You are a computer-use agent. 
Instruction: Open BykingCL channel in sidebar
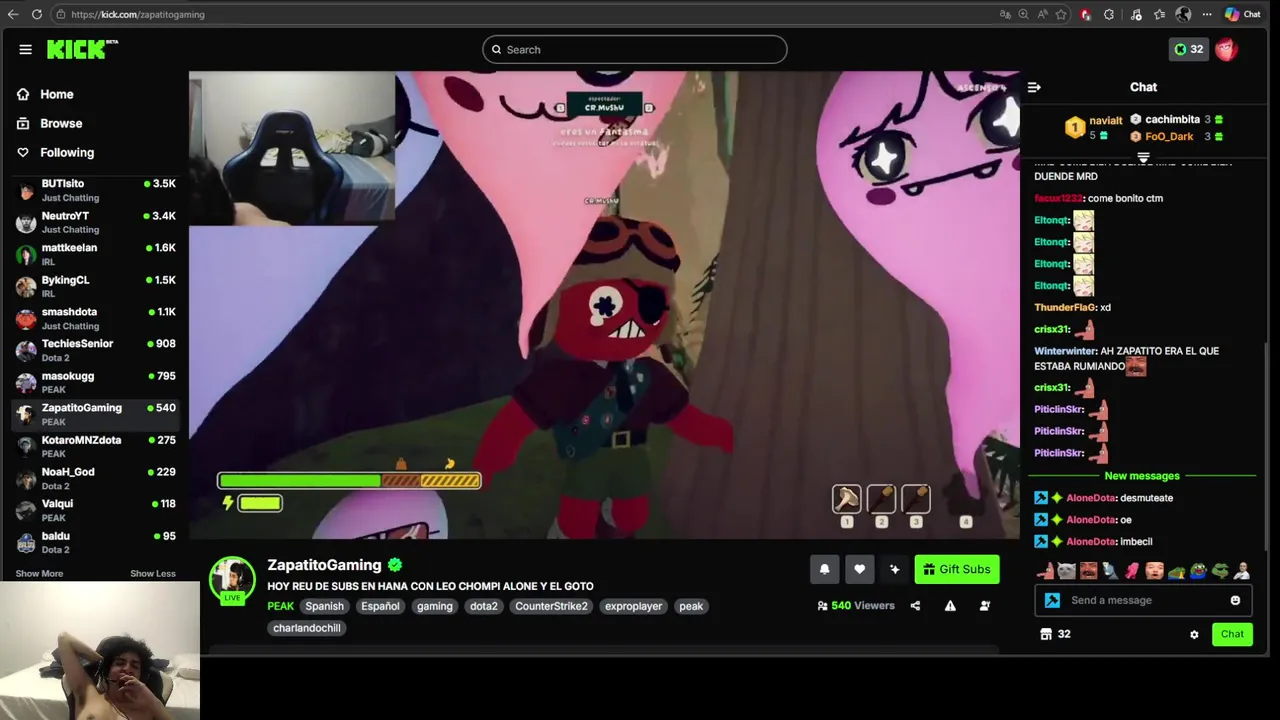pos(95,286)
